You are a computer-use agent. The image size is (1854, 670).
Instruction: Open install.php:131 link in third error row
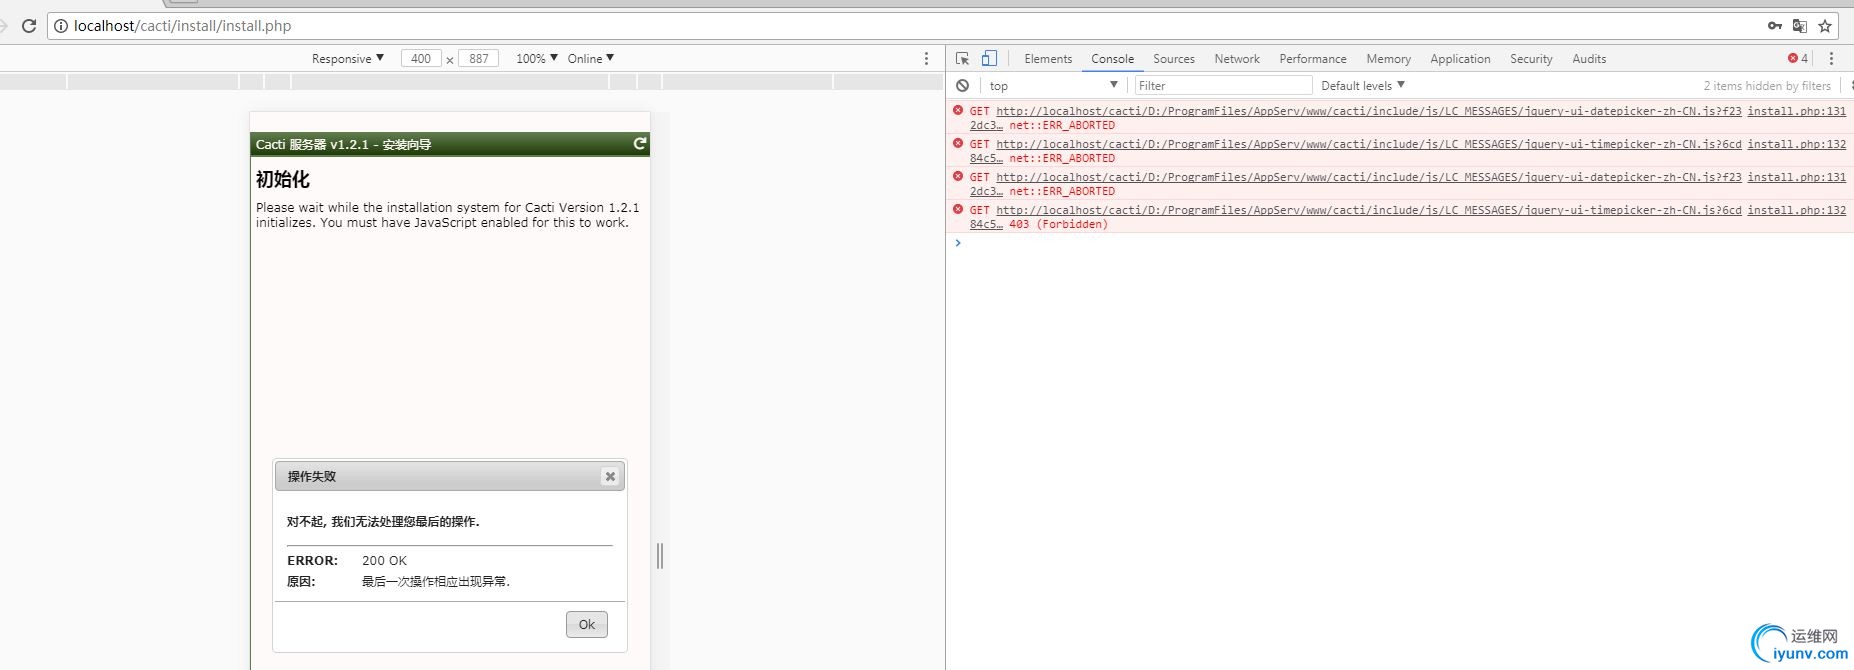point(1796,177)
